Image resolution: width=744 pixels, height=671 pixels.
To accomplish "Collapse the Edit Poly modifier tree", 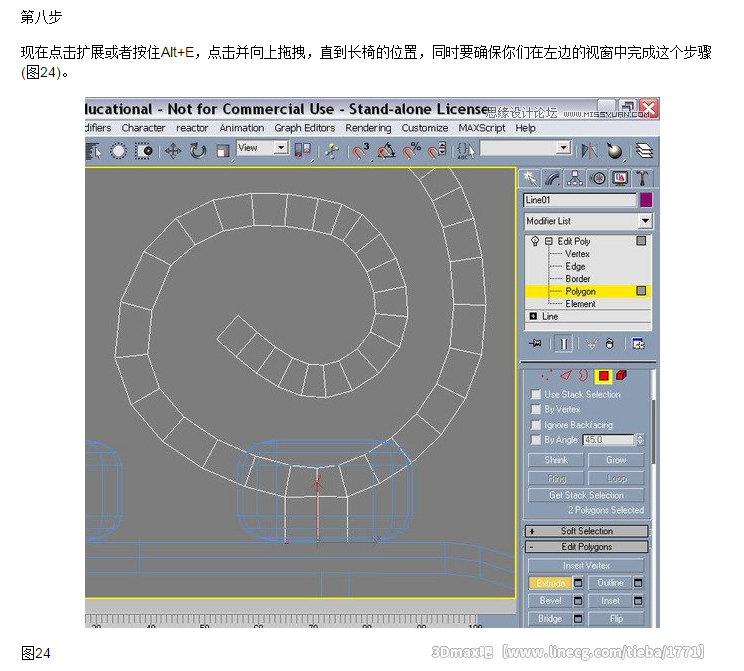I will pyautogui.click(x=549, y=241).
